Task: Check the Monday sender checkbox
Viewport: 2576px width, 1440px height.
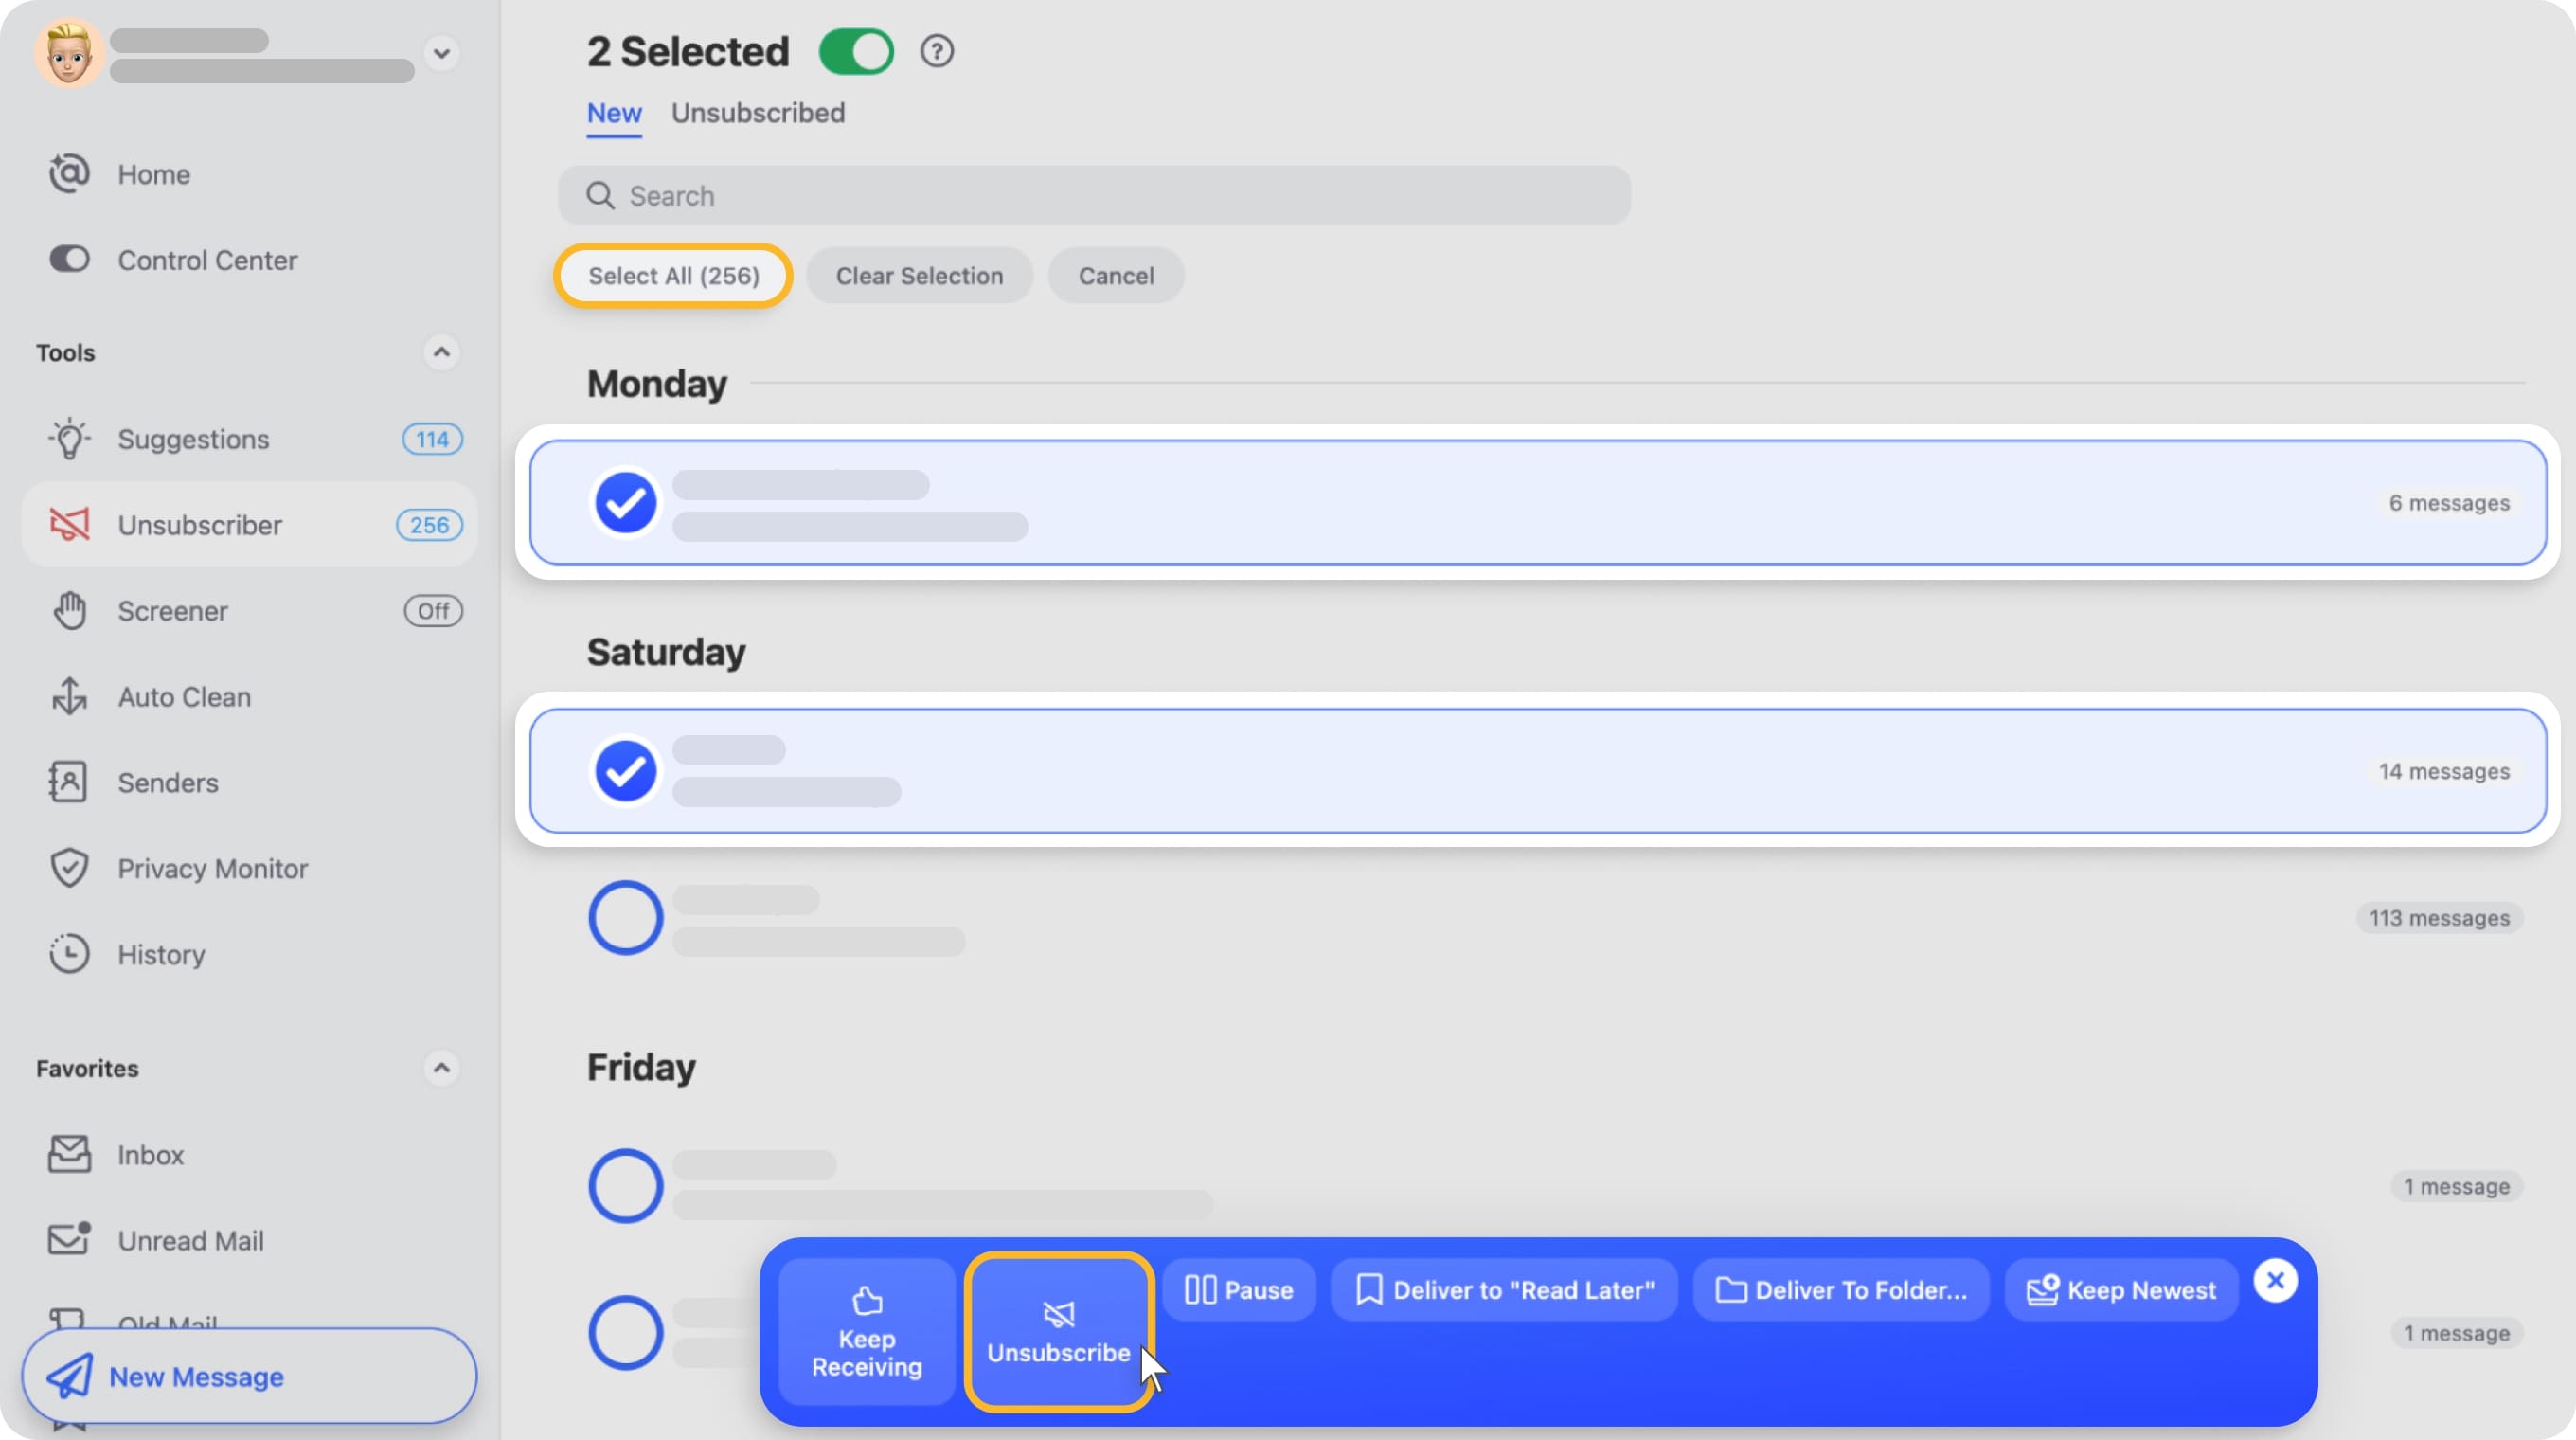Action: (x=624, y=502)
